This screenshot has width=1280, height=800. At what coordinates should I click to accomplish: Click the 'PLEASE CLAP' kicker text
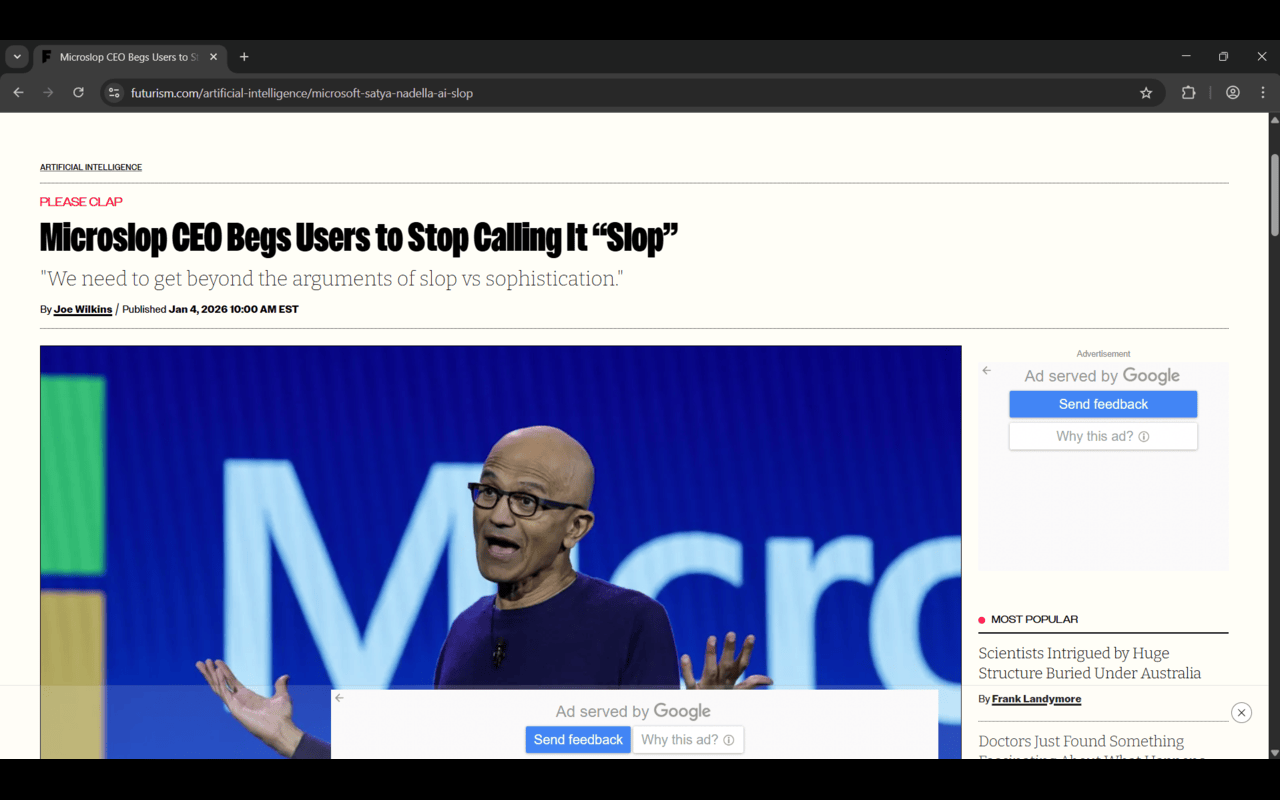[x=81, y=202]
